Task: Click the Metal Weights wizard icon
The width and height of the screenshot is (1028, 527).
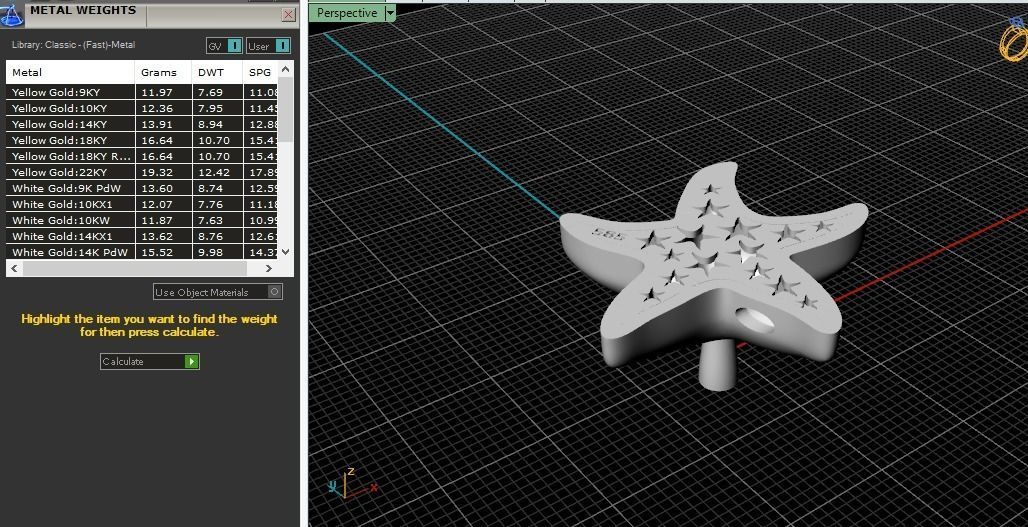Action: pyautogui.click(x=11, y=14)
